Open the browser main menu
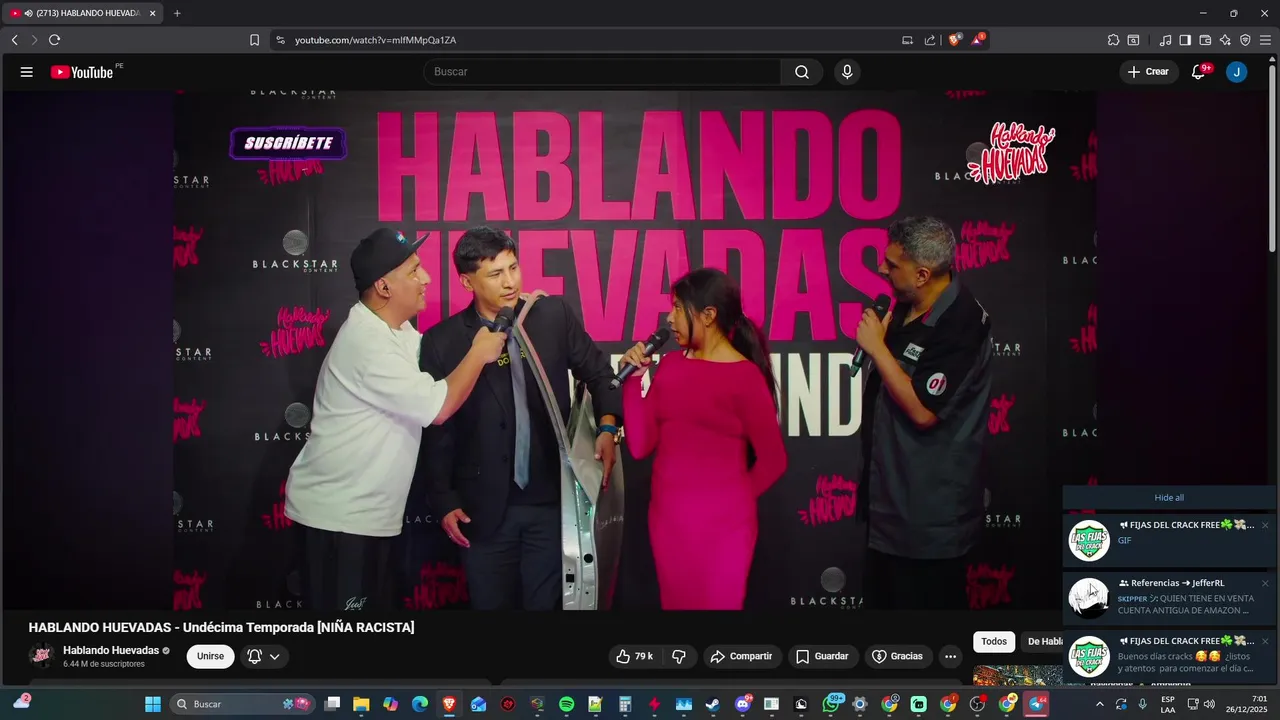This screenshot has width=1280, height=720. [1265, 40]
